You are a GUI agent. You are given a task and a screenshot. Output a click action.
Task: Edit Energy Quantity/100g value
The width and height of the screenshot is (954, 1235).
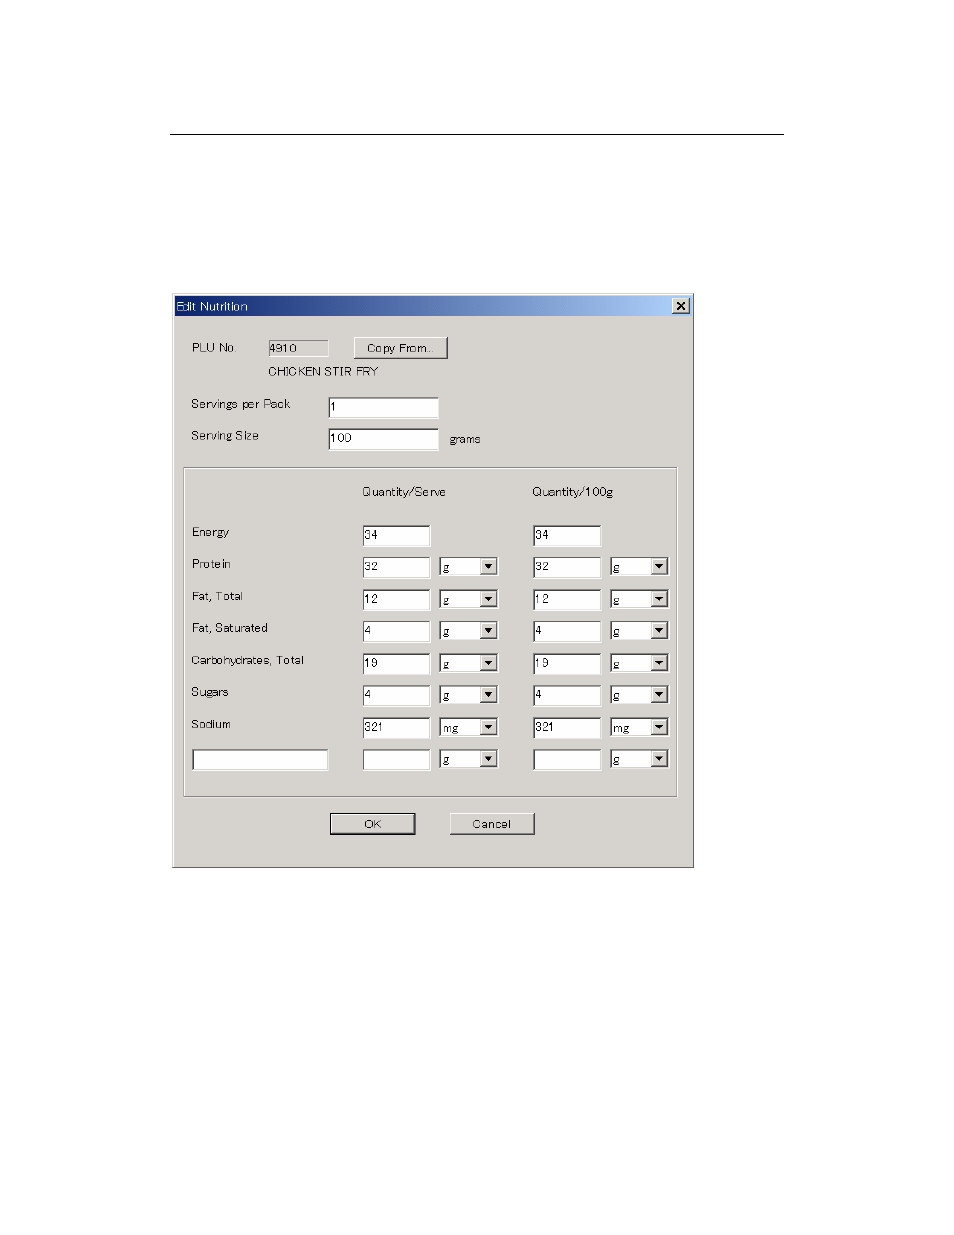[567, 535]
